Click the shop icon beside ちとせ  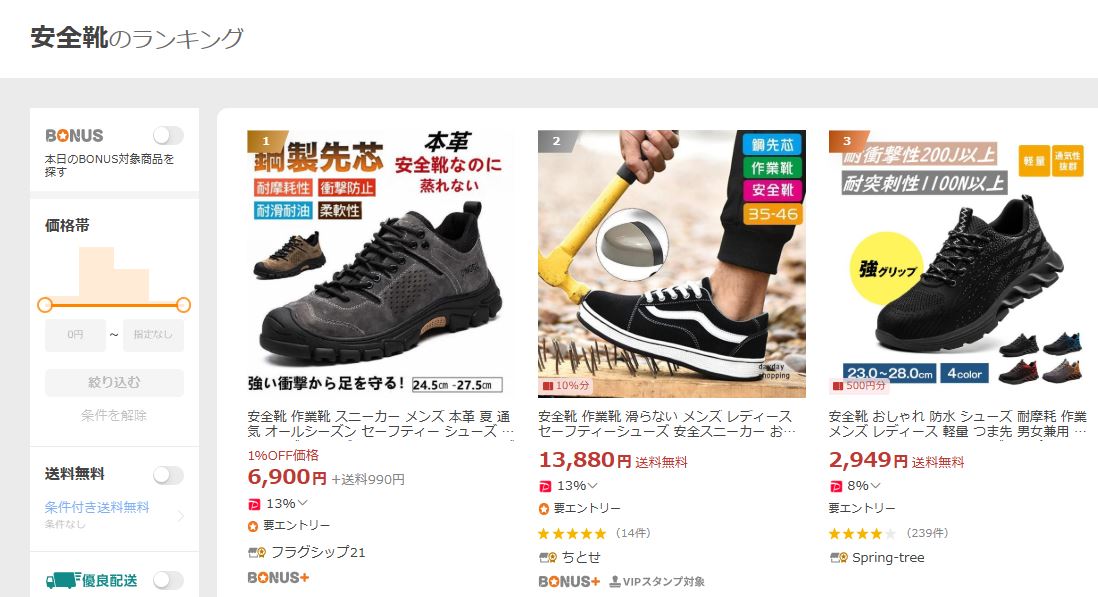[547, 558]
